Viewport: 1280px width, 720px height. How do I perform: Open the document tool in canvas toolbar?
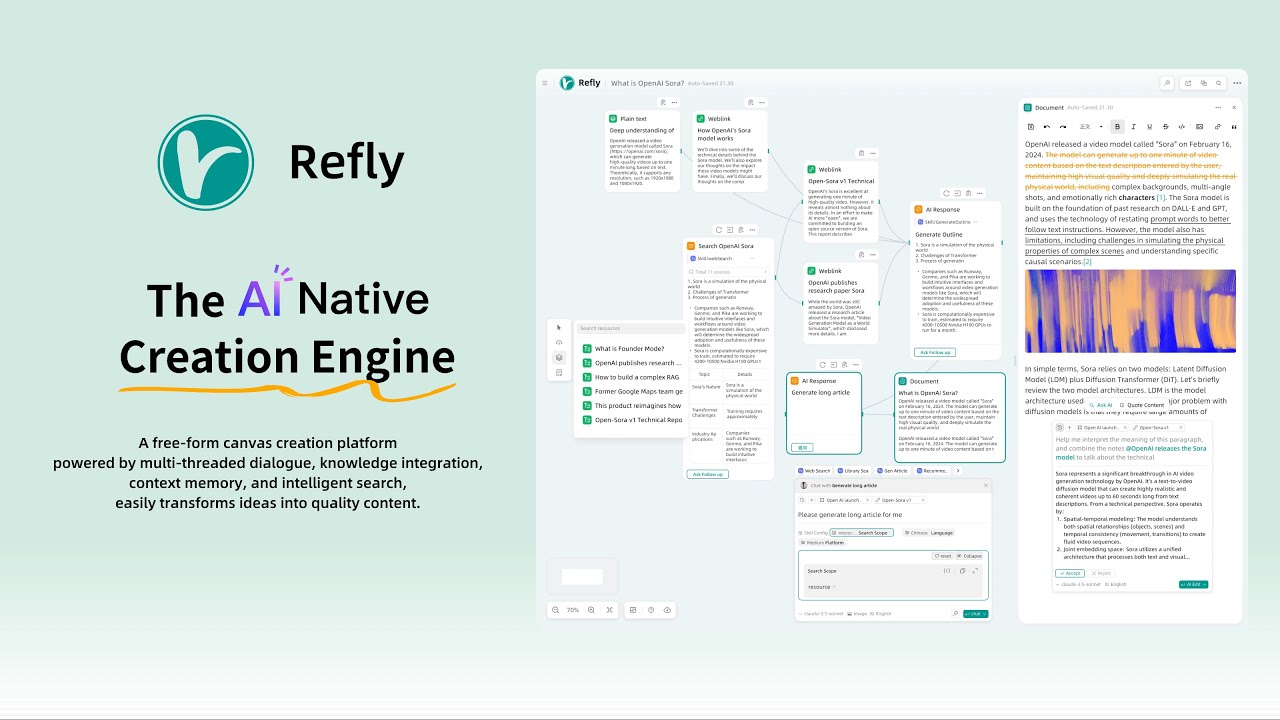coord(559,373)
